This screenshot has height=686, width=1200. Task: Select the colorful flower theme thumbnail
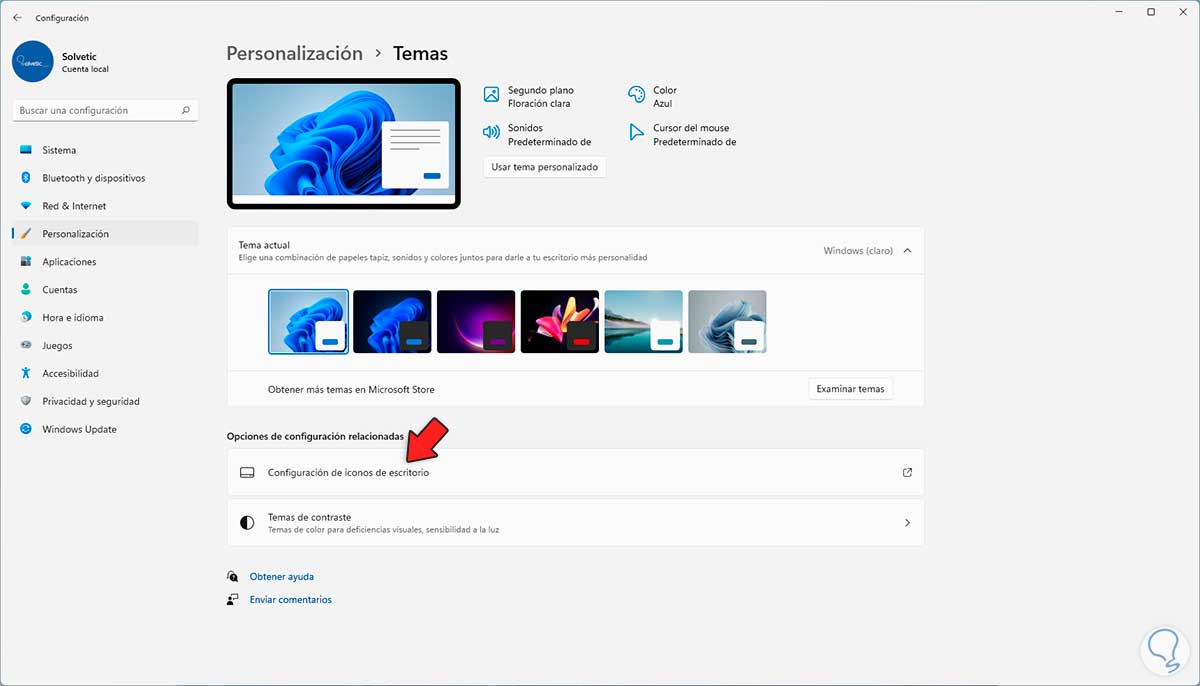(x=560, y=322)
